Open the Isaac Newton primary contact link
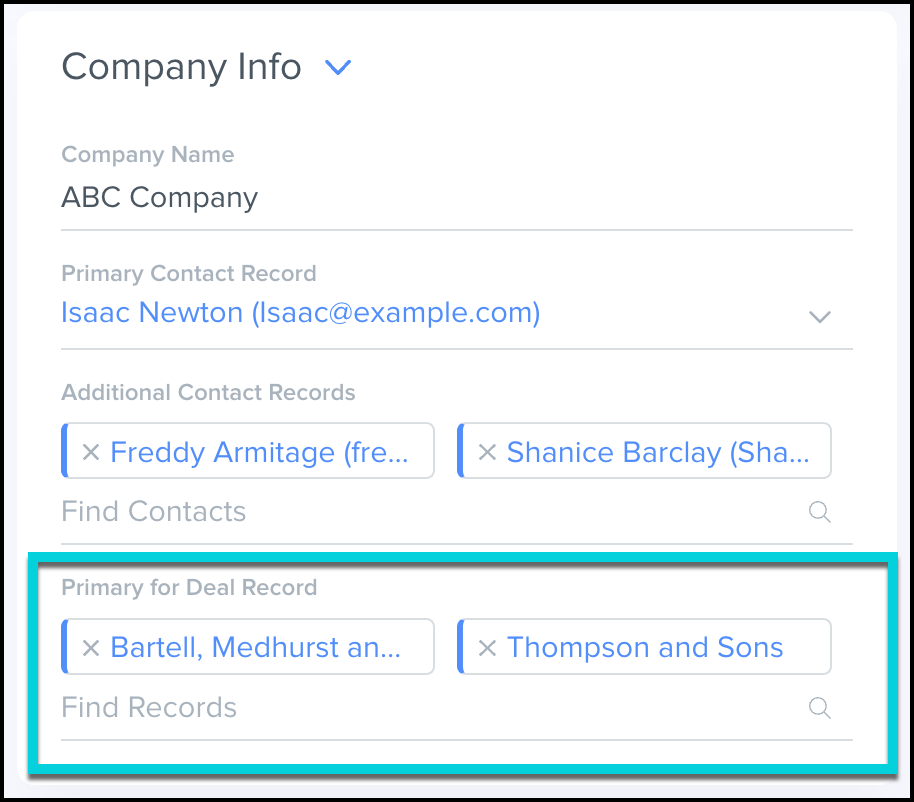 pyautogui.click(x=300, y=313)
